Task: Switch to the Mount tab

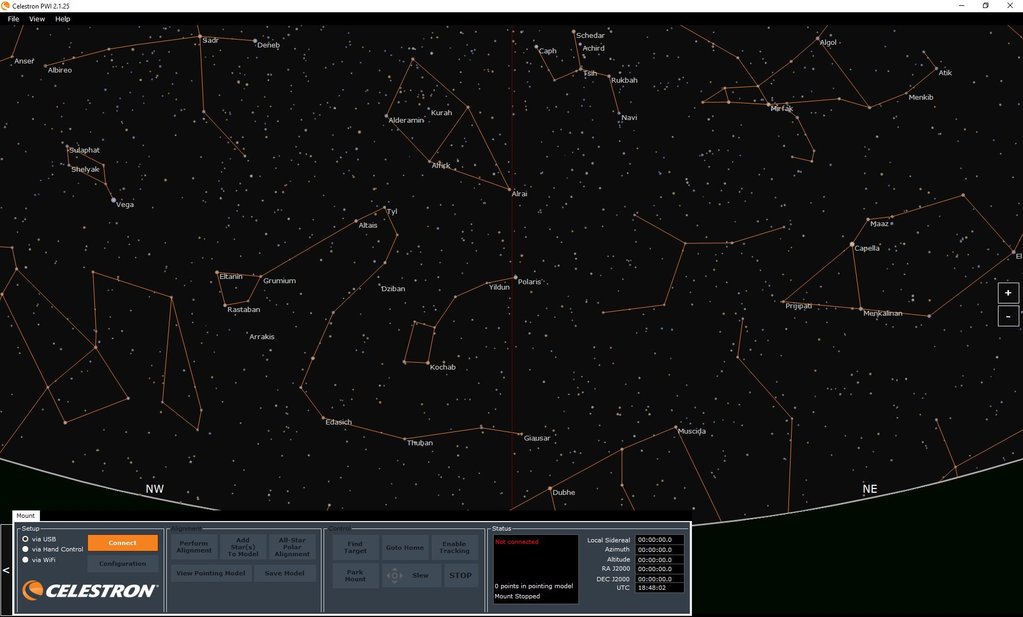Action: coord(25,516)
